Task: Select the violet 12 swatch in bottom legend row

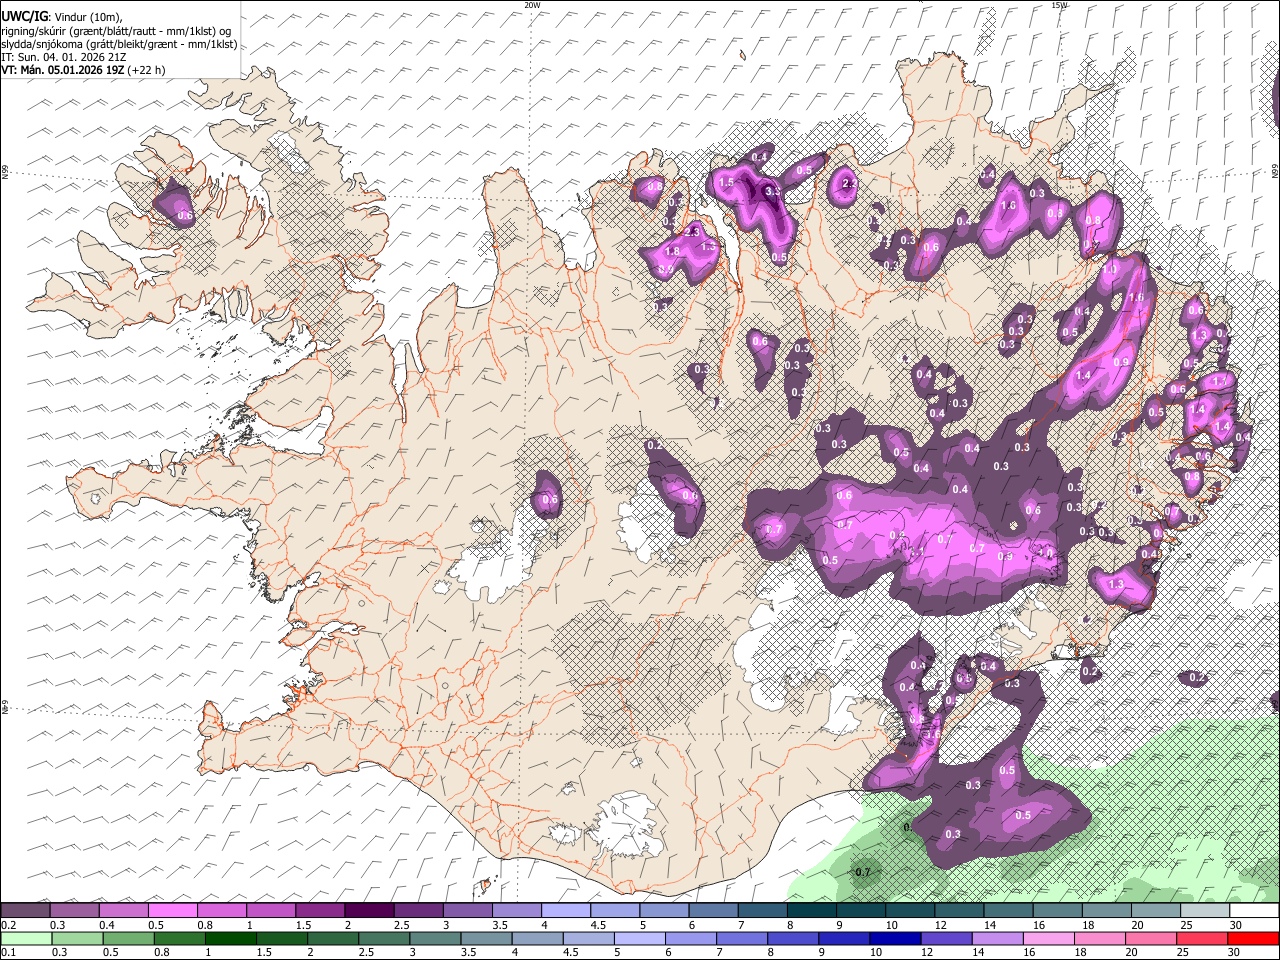Action: (x=946, y=938)
